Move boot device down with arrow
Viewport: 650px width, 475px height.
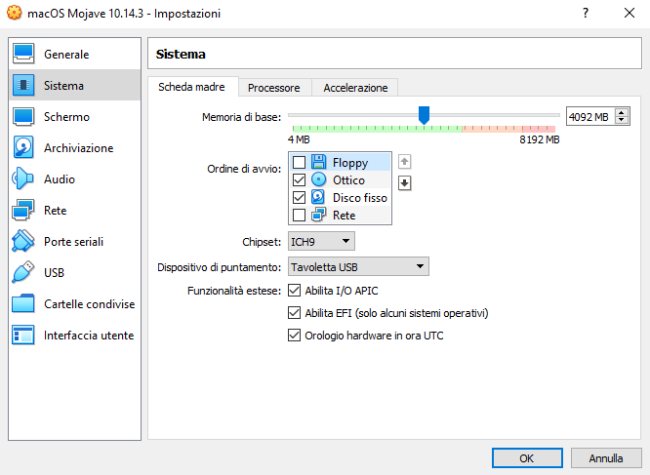click(405, 182)
